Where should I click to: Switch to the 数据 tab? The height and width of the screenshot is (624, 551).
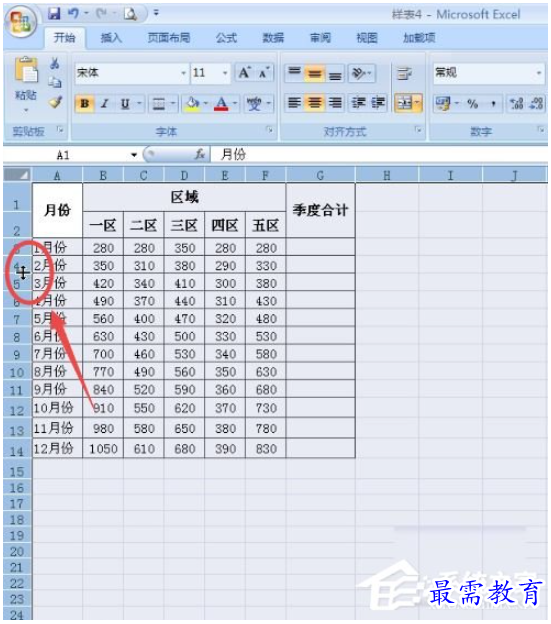(x=273, y=38)
